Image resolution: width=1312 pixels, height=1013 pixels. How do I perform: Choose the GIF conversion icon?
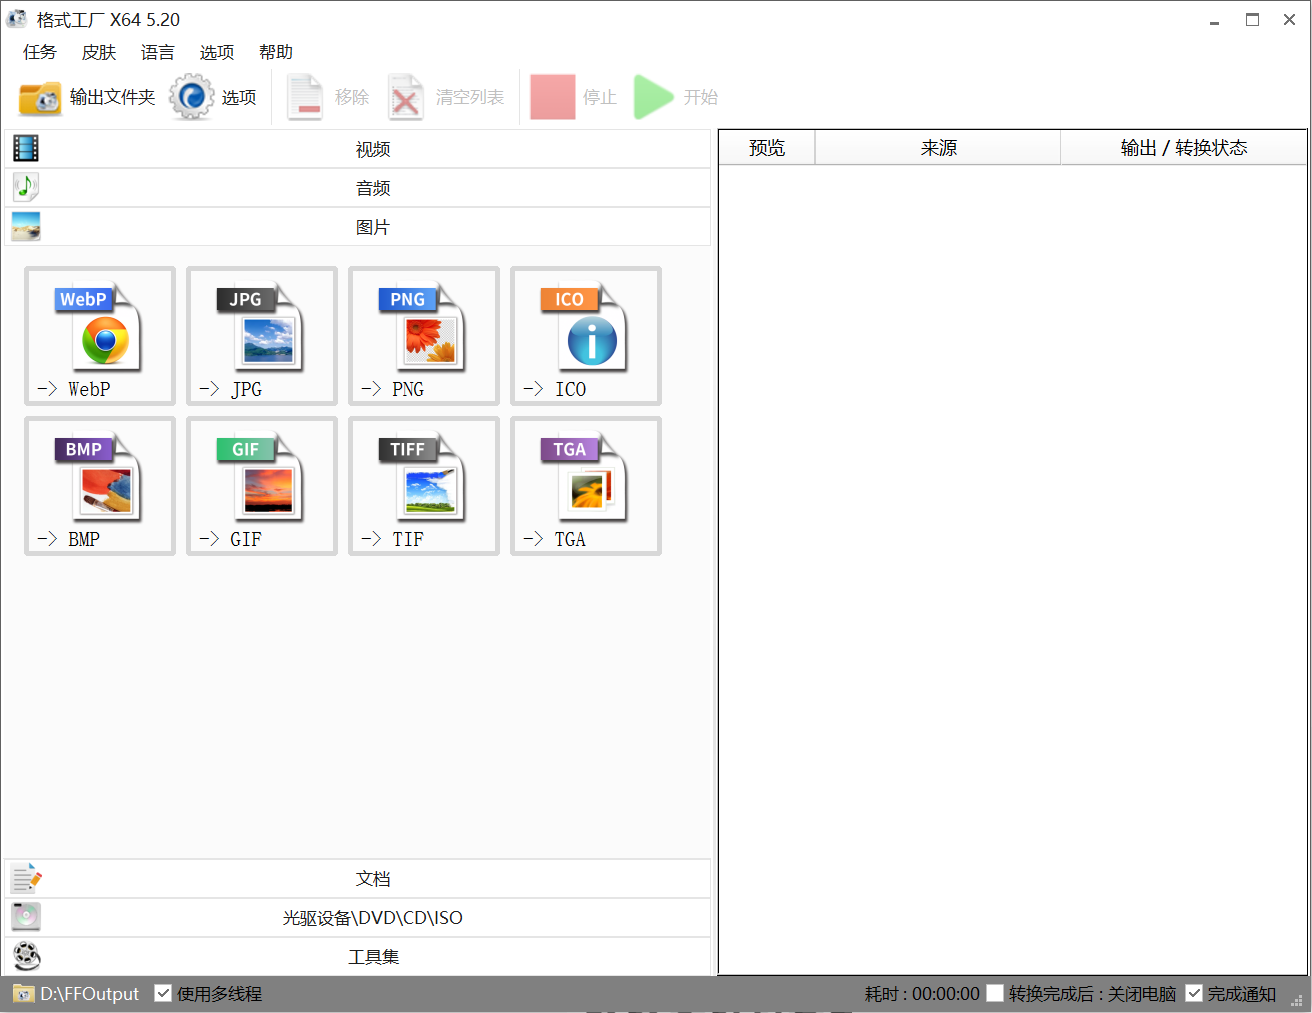[x=262, y=486]
